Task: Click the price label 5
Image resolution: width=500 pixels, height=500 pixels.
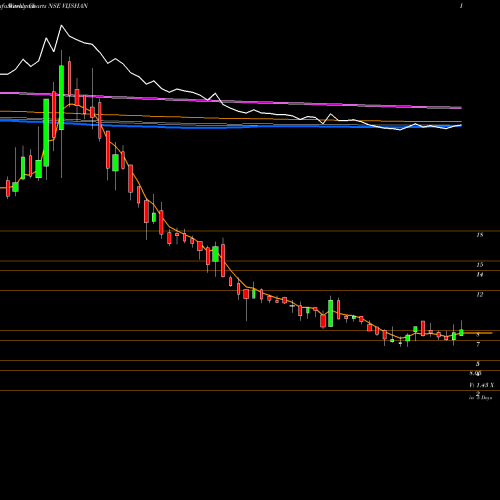Action: (x=478, y=364)
